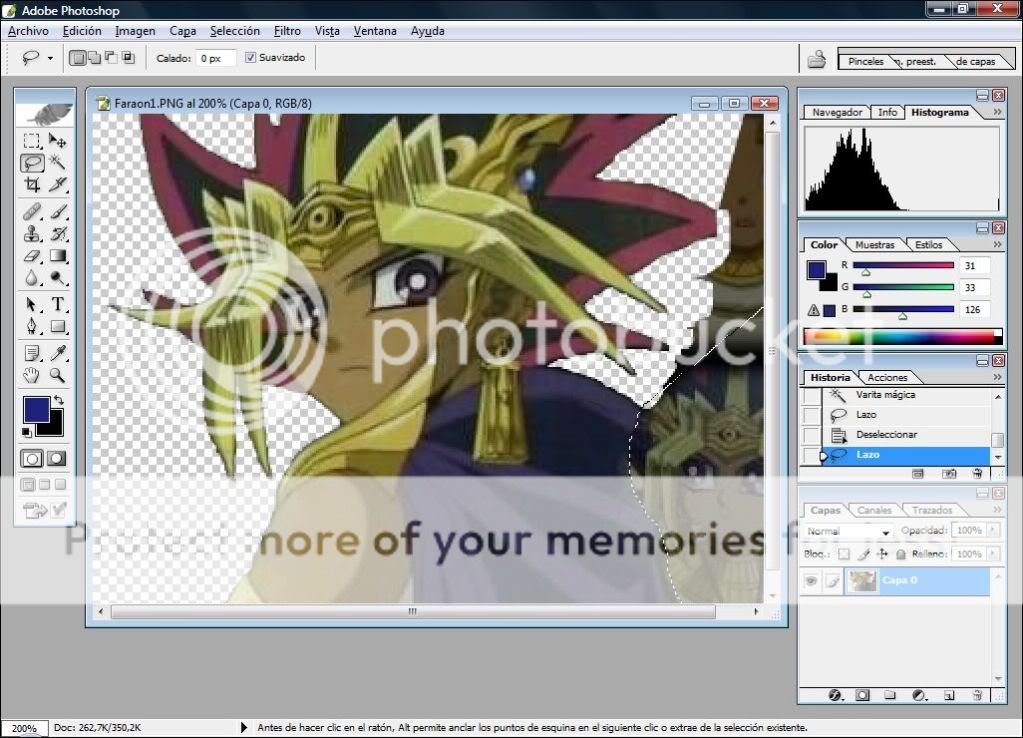This screenshot has width=1023, height=738.
Task: Click the Hand tool
Action: tap(32, 375)
